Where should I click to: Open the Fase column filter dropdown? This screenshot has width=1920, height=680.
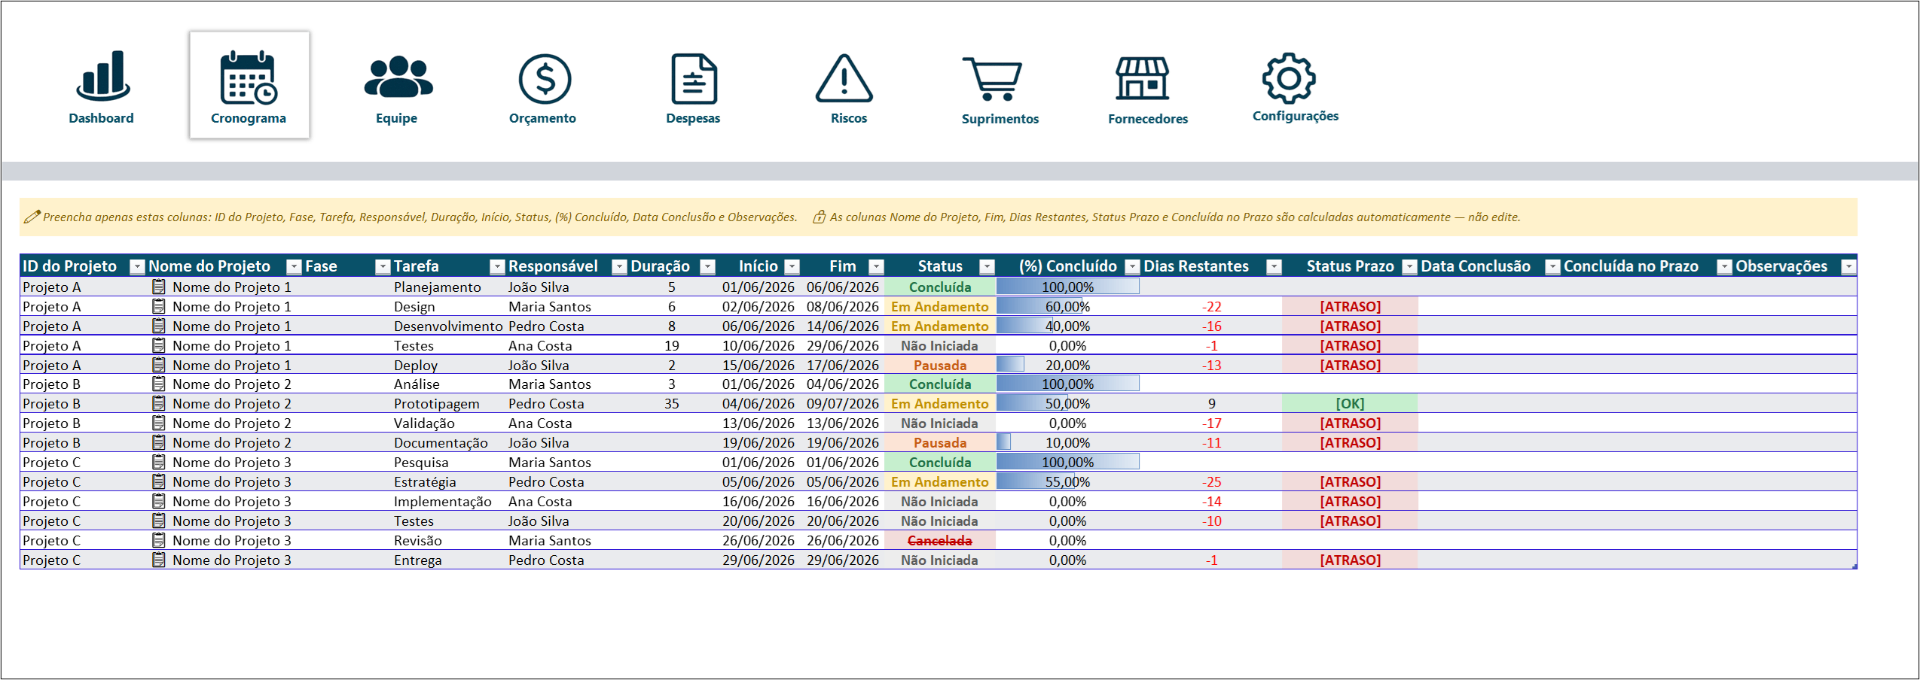[x=382, y=267]
